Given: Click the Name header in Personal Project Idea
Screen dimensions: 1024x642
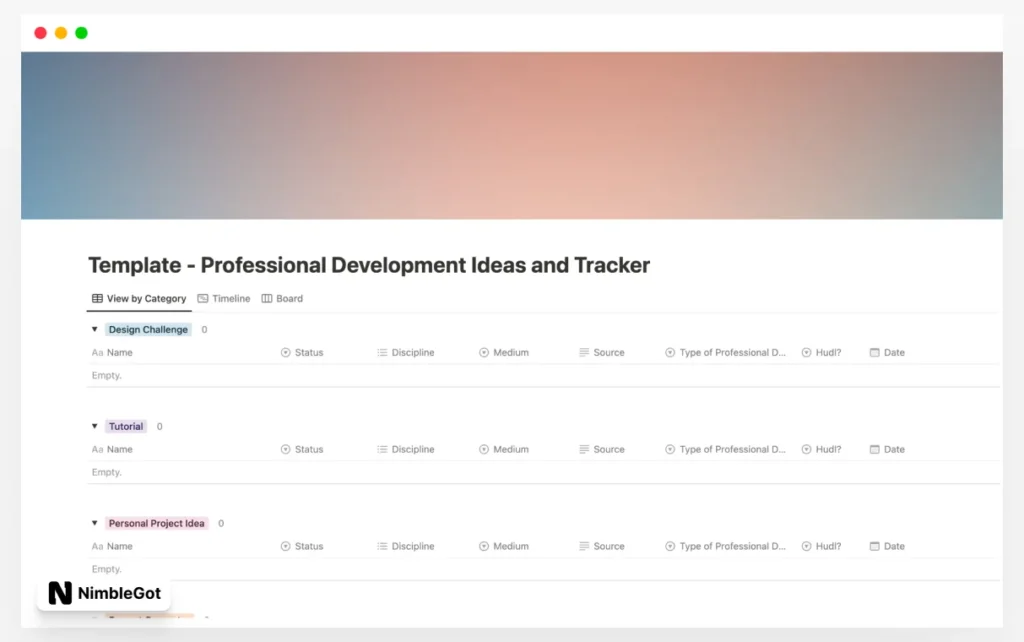Looking at the screenshot, I should (x=112, y=546).
